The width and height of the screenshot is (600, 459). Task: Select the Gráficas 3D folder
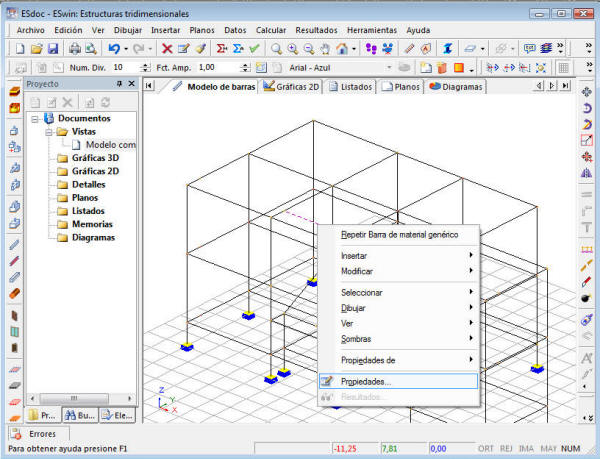pos(95,158)
